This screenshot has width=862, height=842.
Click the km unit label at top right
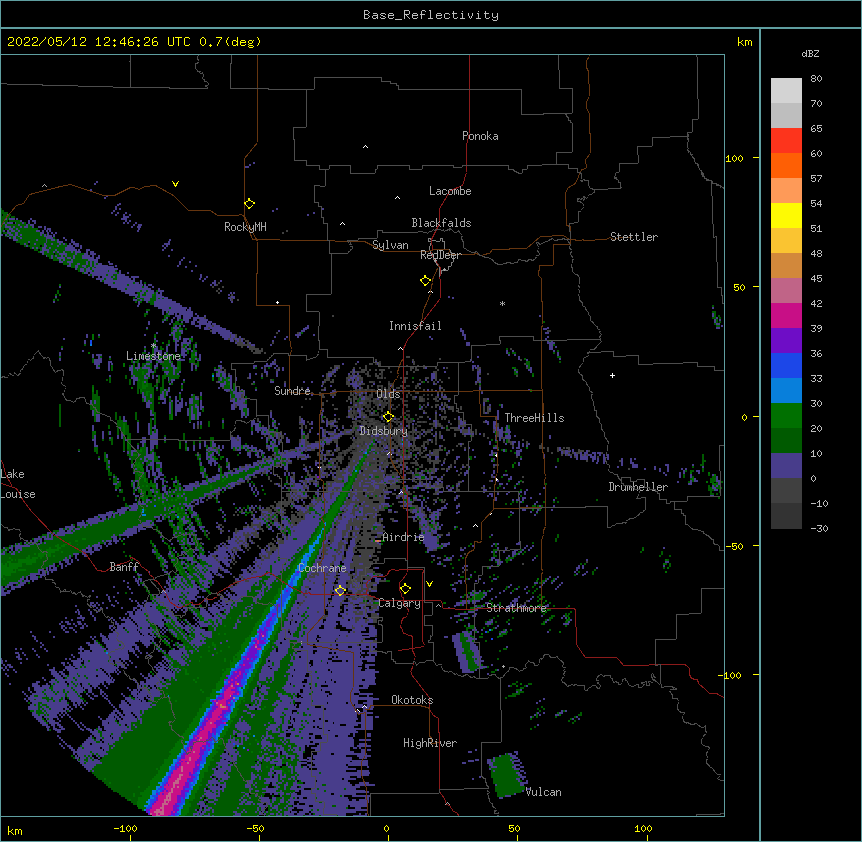(744, 42)
